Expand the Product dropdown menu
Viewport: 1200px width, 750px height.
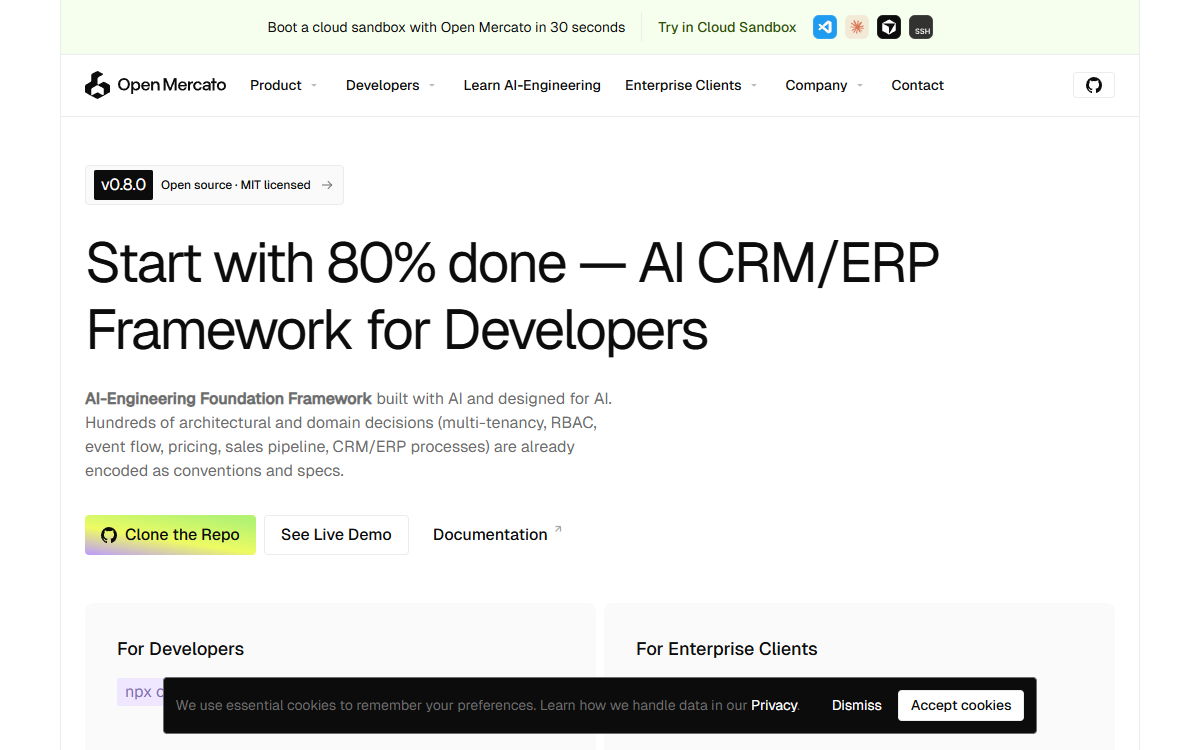(x=284, y=85)
